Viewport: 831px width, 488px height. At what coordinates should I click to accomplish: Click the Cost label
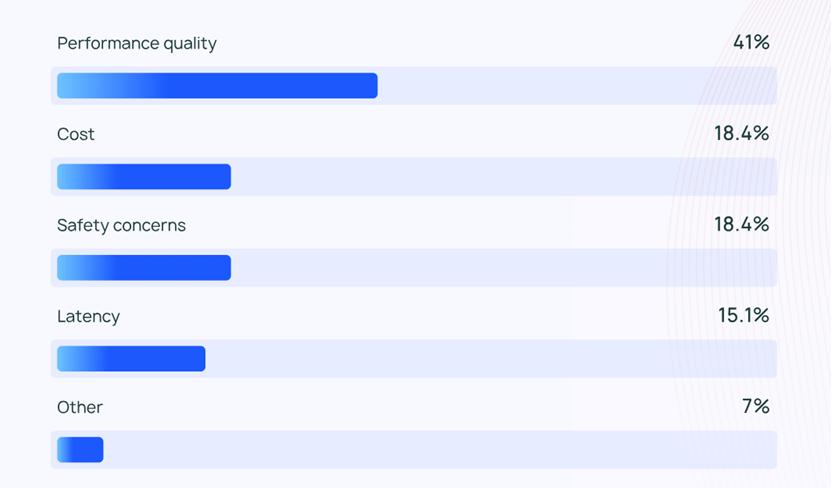pyautogui.click(x=76, y=135)
